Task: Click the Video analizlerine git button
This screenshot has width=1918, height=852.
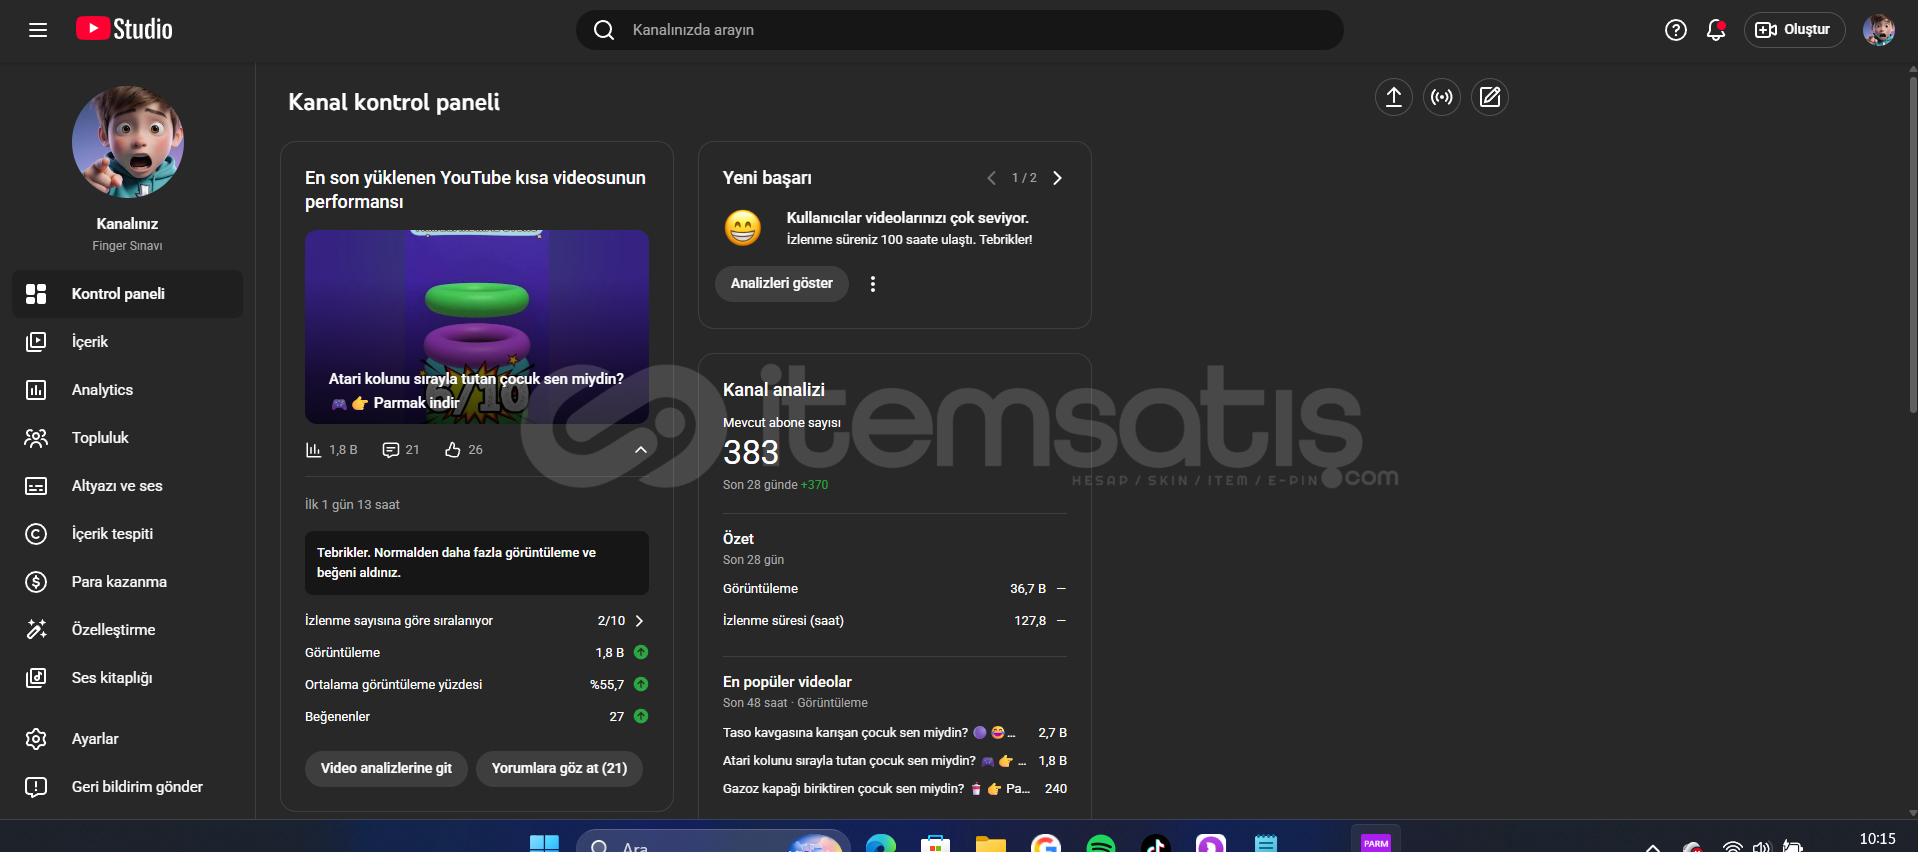Action: pyautogui.click(x=386, y=768)
